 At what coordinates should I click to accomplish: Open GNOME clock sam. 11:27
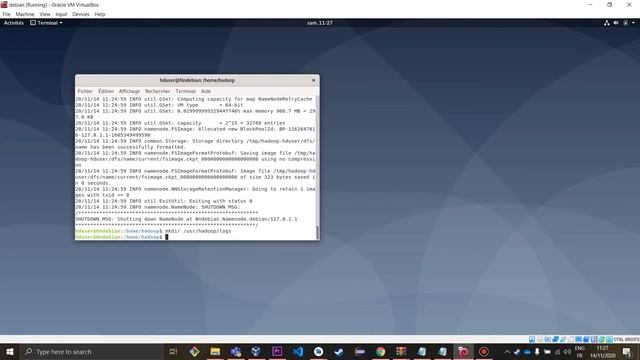coord(320,23)
